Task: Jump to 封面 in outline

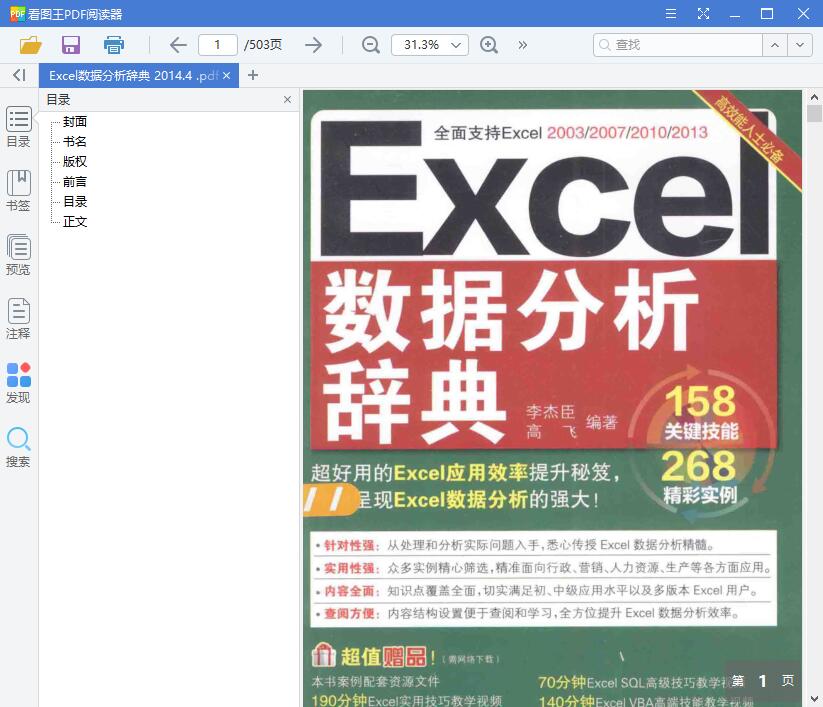Action: point(75,122)
